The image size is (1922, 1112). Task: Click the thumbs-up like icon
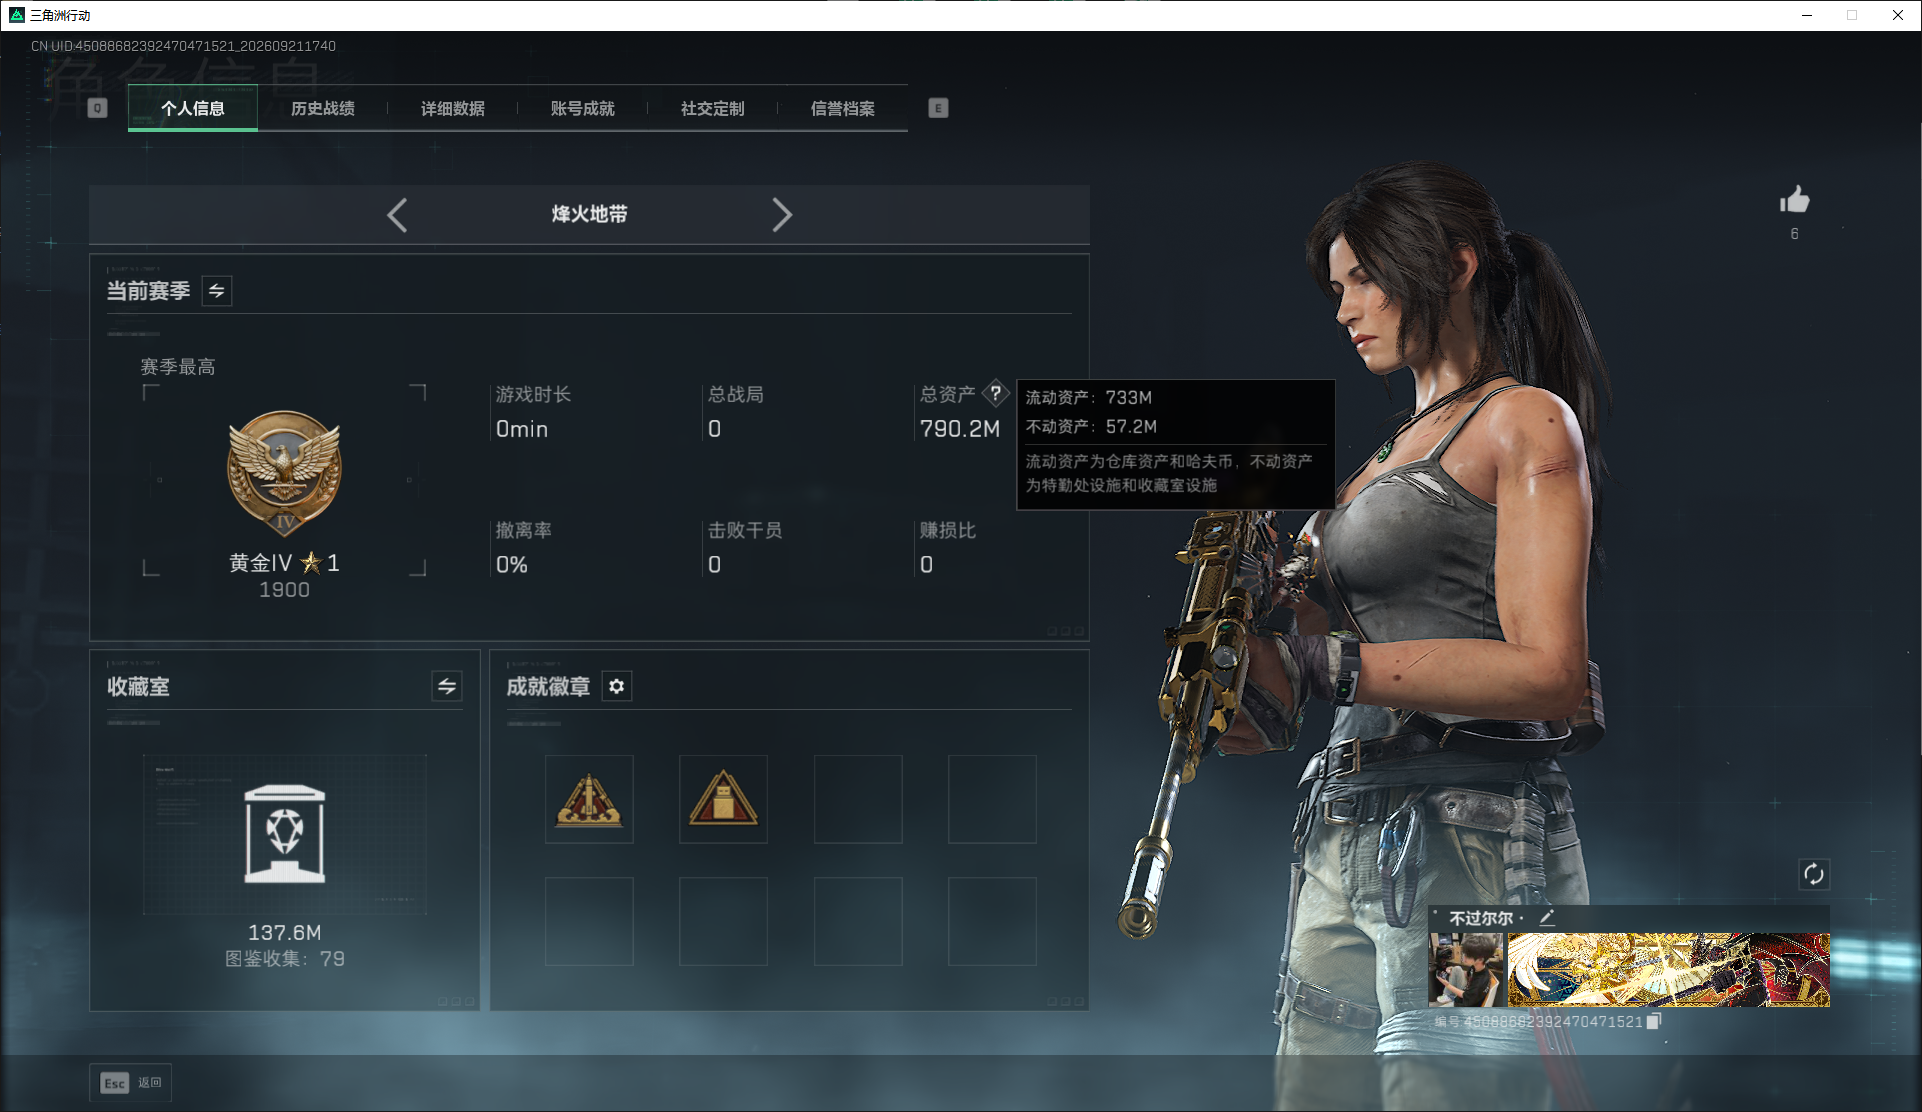[1794, 200]
